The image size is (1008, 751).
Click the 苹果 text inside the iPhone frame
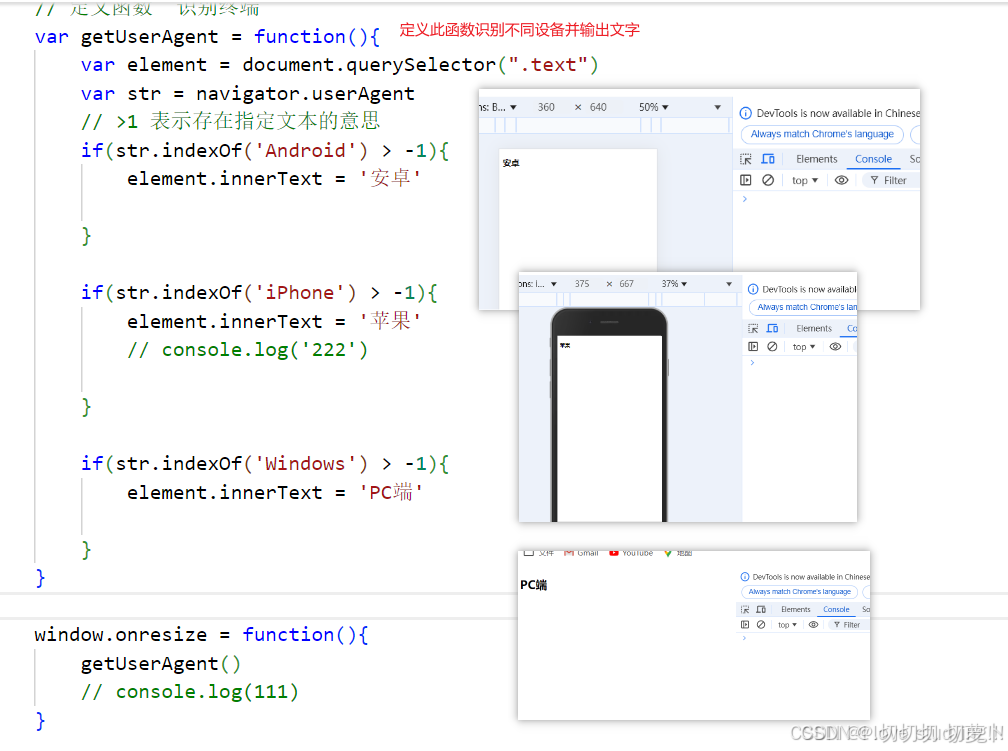click(x=565, y=346)
